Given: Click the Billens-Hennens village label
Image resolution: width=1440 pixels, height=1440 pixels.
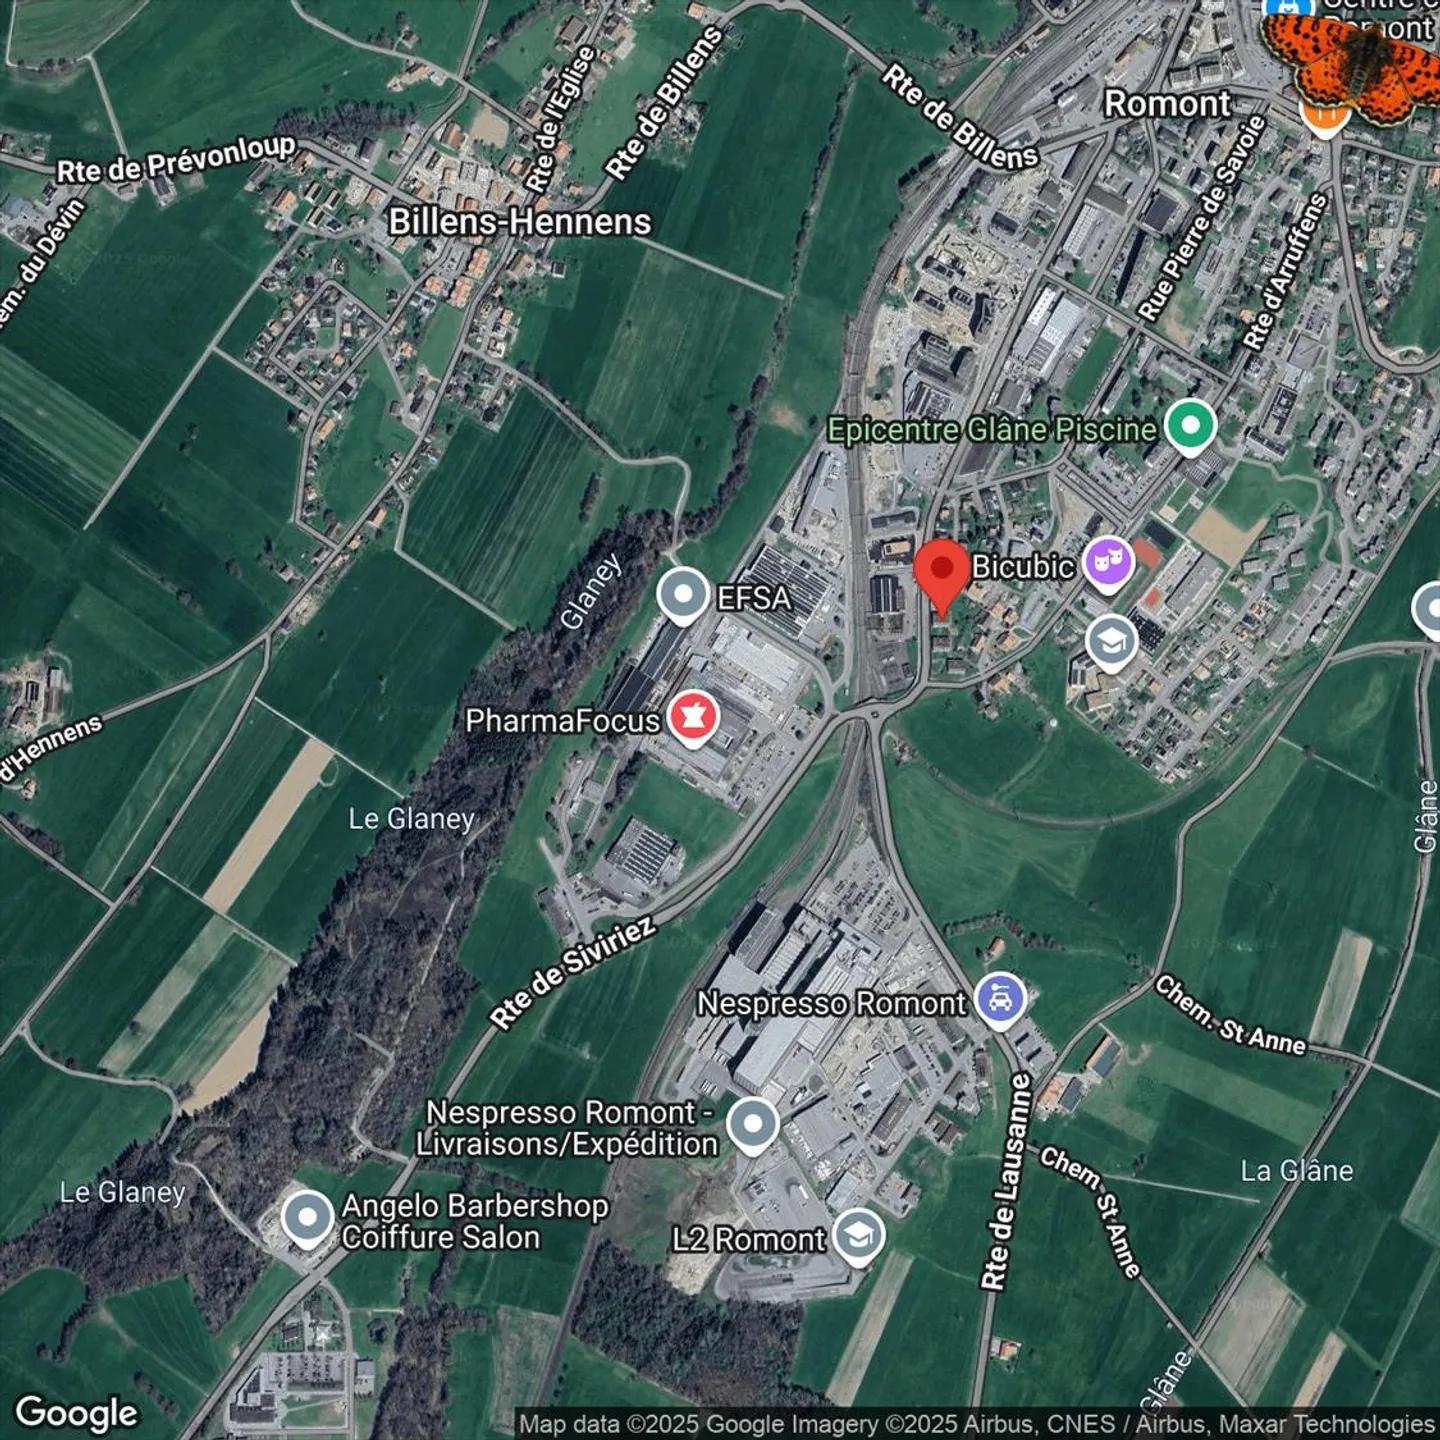Looking at the screenshot, I should coord(519,221).
